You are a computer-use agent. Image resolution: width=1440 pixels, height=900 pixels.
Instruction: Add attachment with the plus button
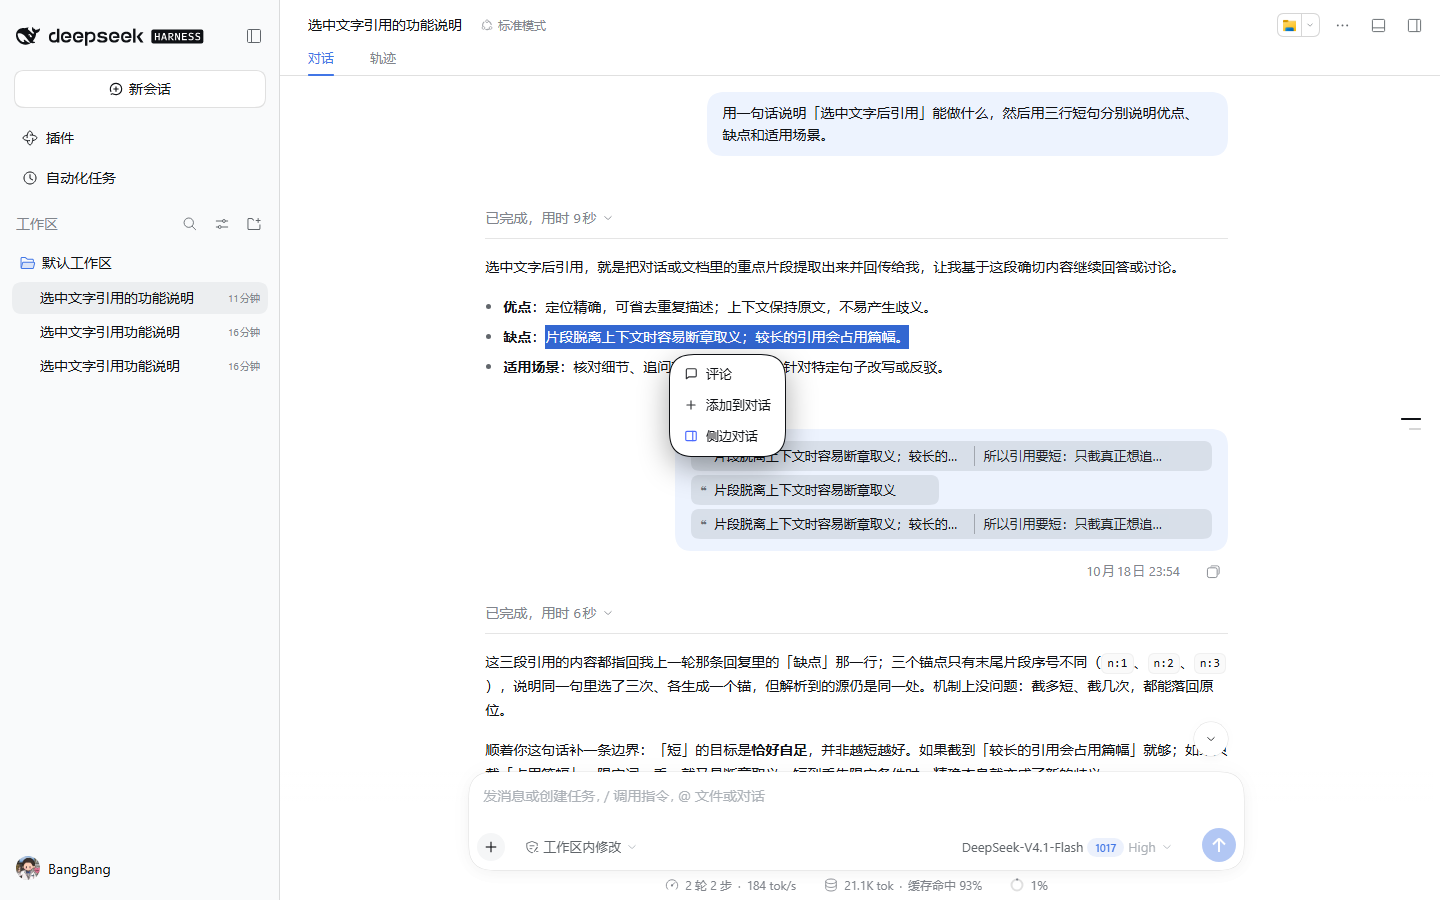491,847
